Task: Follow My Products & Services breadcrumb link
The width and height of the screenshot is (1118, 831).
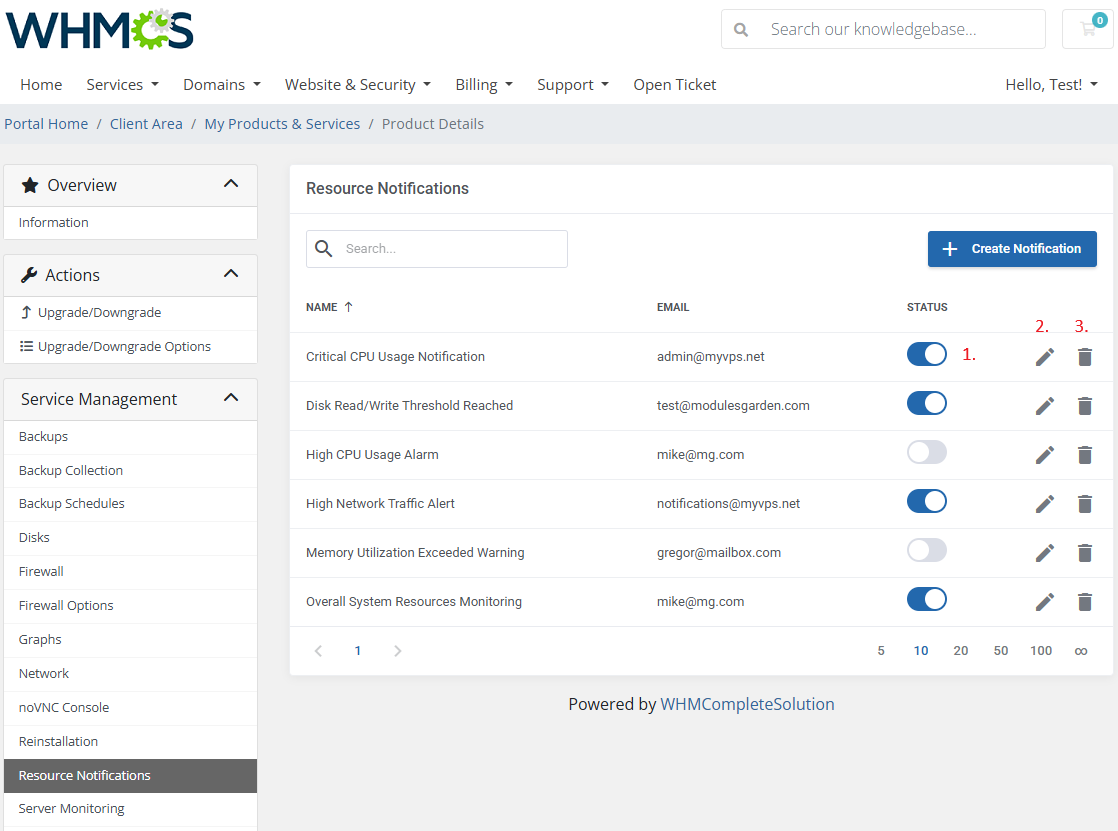Action: 282,124
